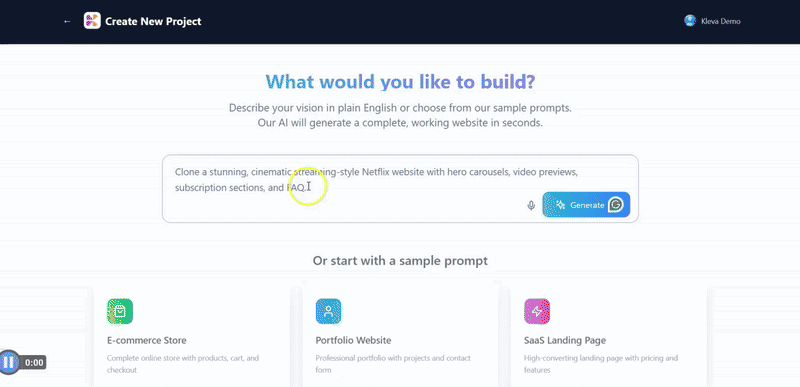Click the Grammarly icon on Generate button
This screenshot has height=387, width=800.
tap(616, 205)
